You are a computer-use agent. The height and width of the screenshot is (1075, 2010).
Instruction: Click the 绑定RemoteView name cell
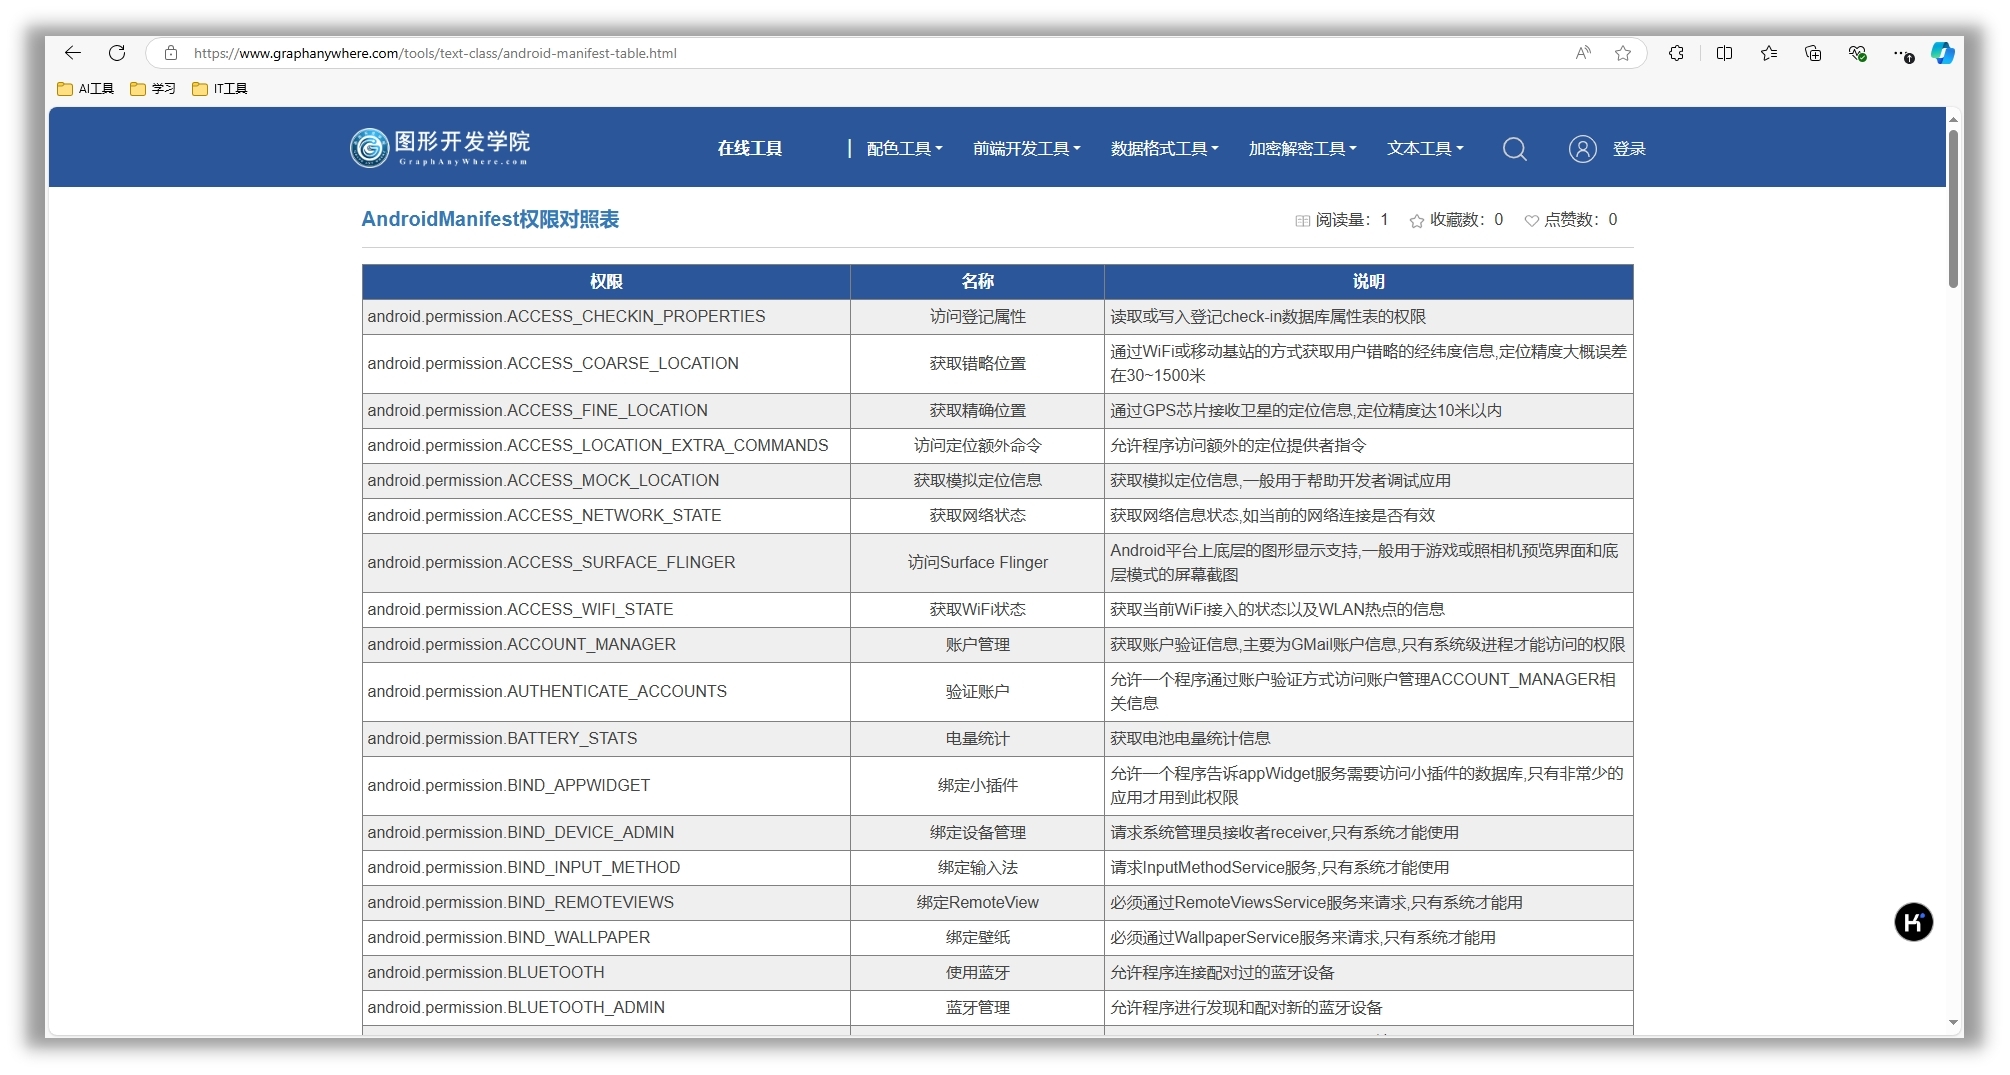(977, 903)
